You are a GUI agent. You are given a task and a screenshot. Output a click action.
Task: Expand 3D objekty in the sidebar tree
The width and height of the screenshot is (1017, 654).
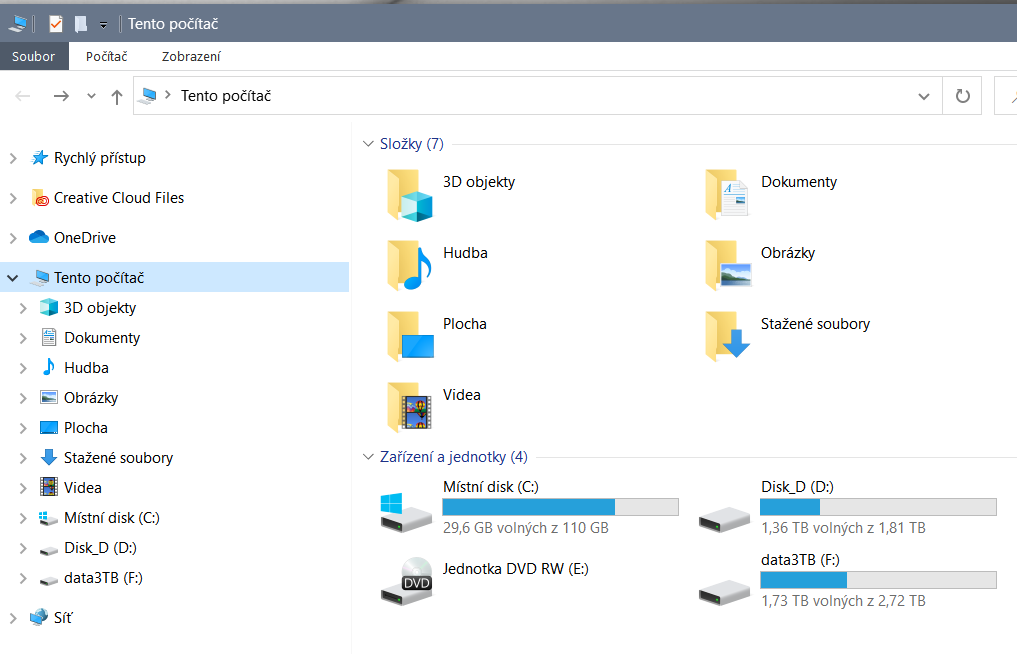point(23,308)
